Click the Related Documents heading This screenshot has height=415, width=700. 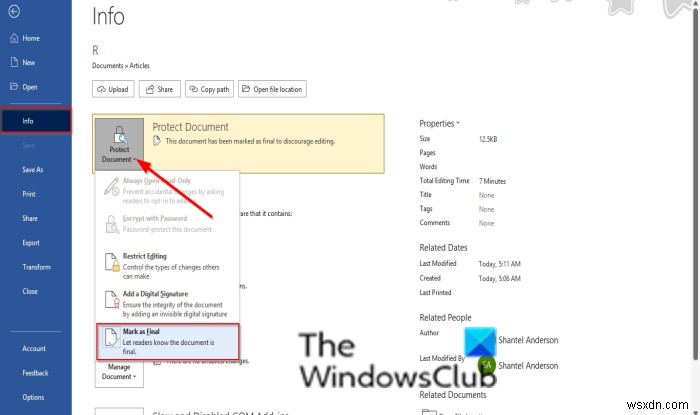pyautogui.click(x=453, y=395)
